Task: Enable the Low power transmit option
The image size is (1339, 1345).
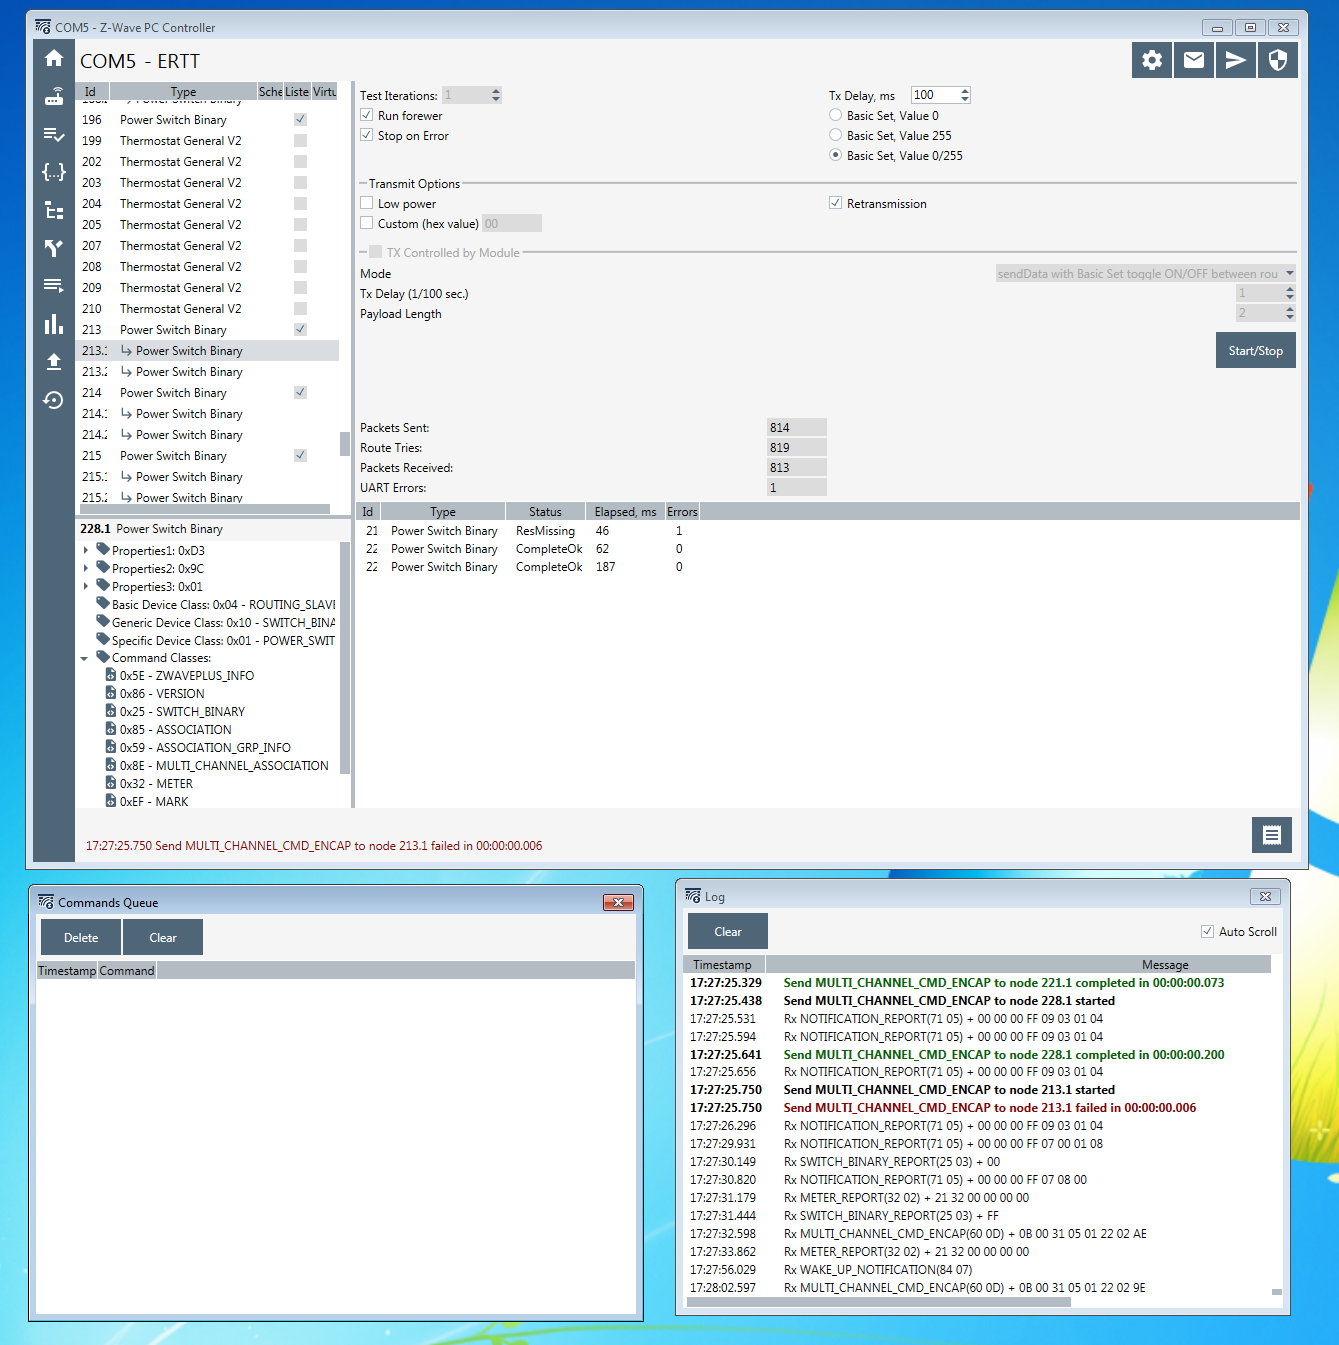Action: click(x=367, y=203)
